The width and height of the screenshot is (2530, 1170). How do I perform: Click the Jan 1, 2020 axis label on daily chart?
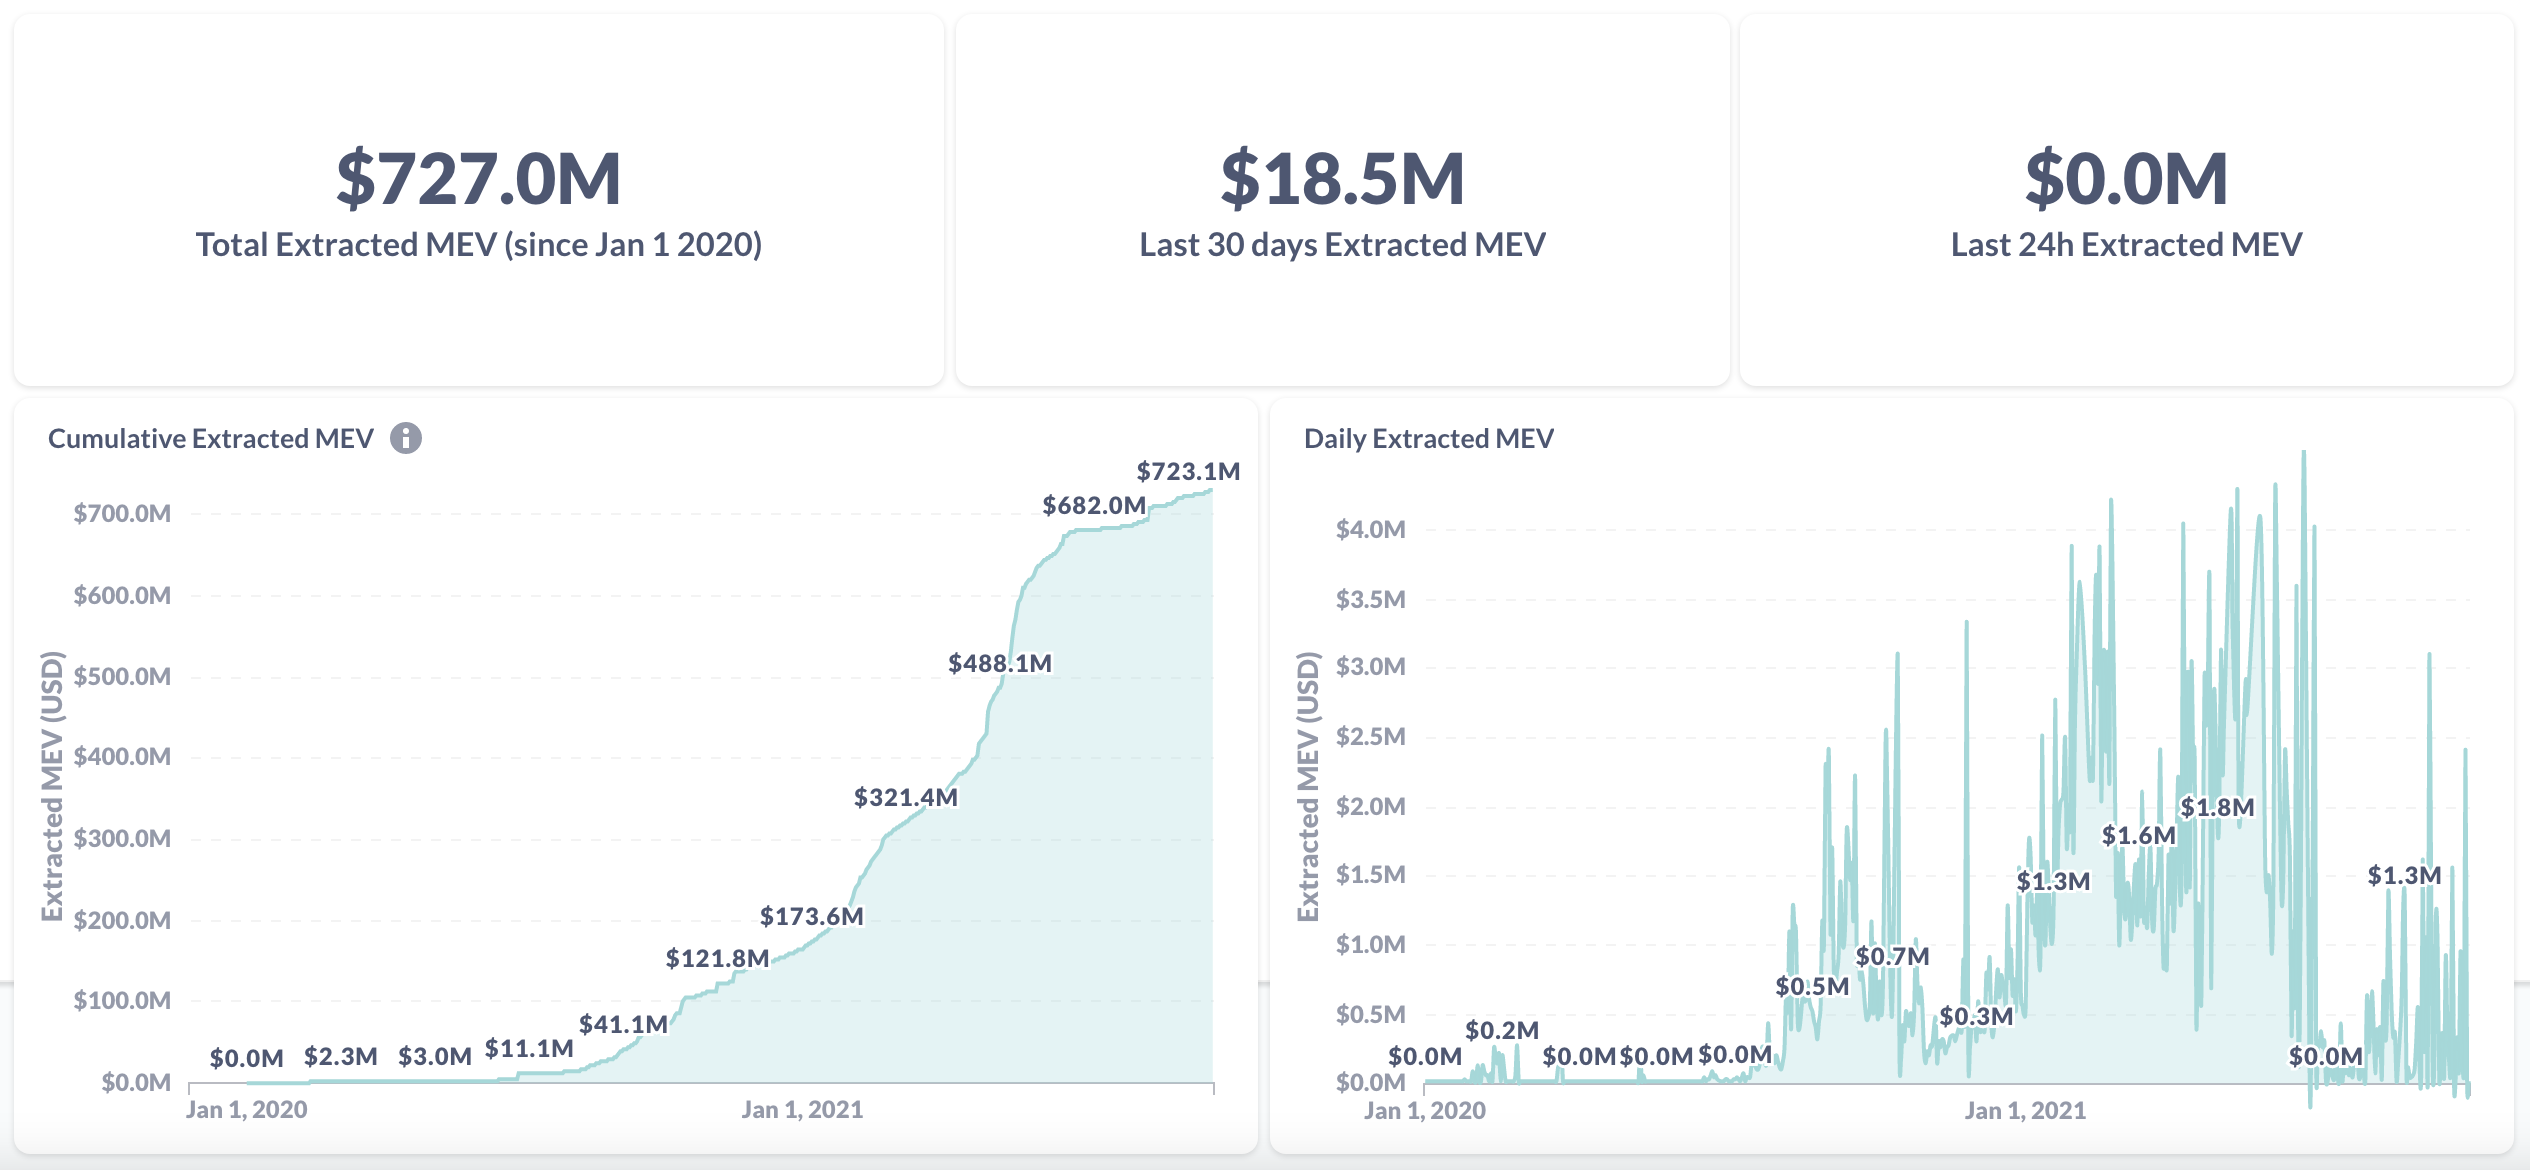pyautogui.click(x=1423, y=1109)
